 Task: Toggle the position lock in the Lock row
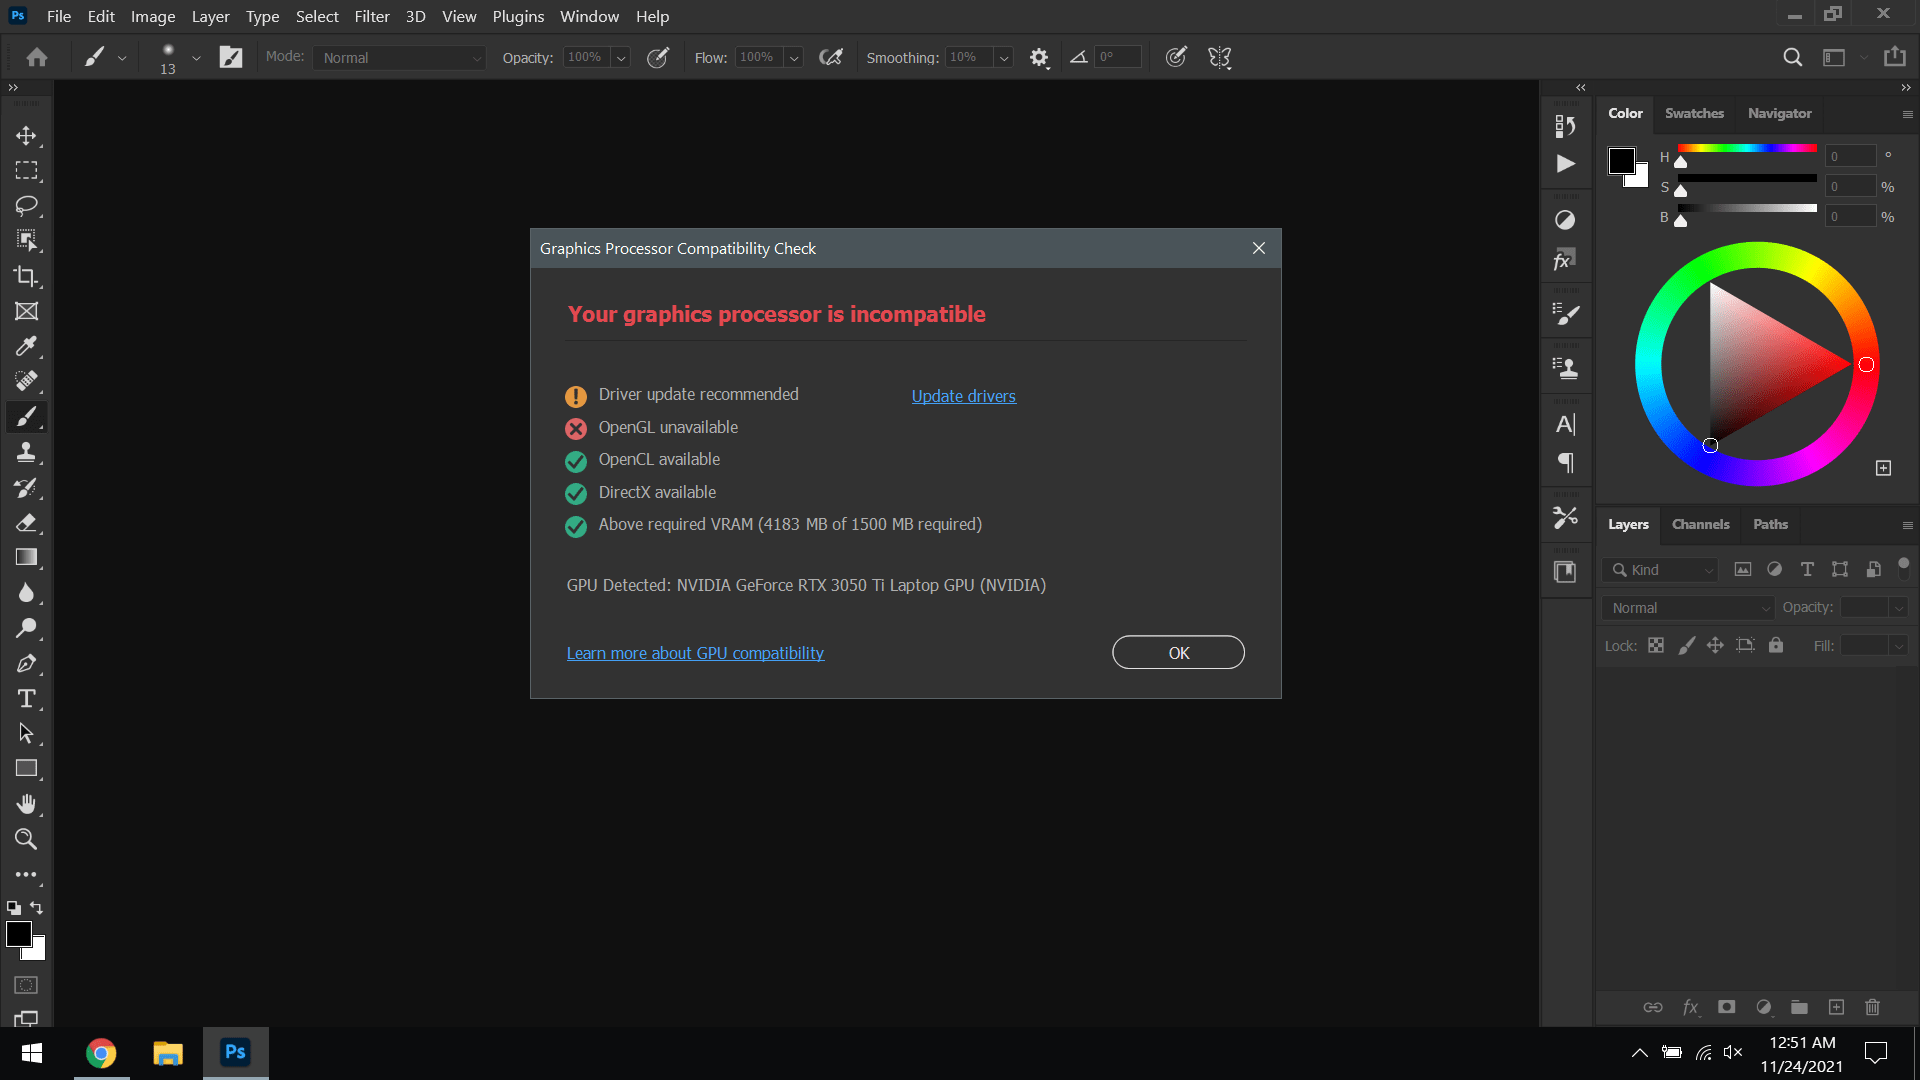click(1716, 645)
